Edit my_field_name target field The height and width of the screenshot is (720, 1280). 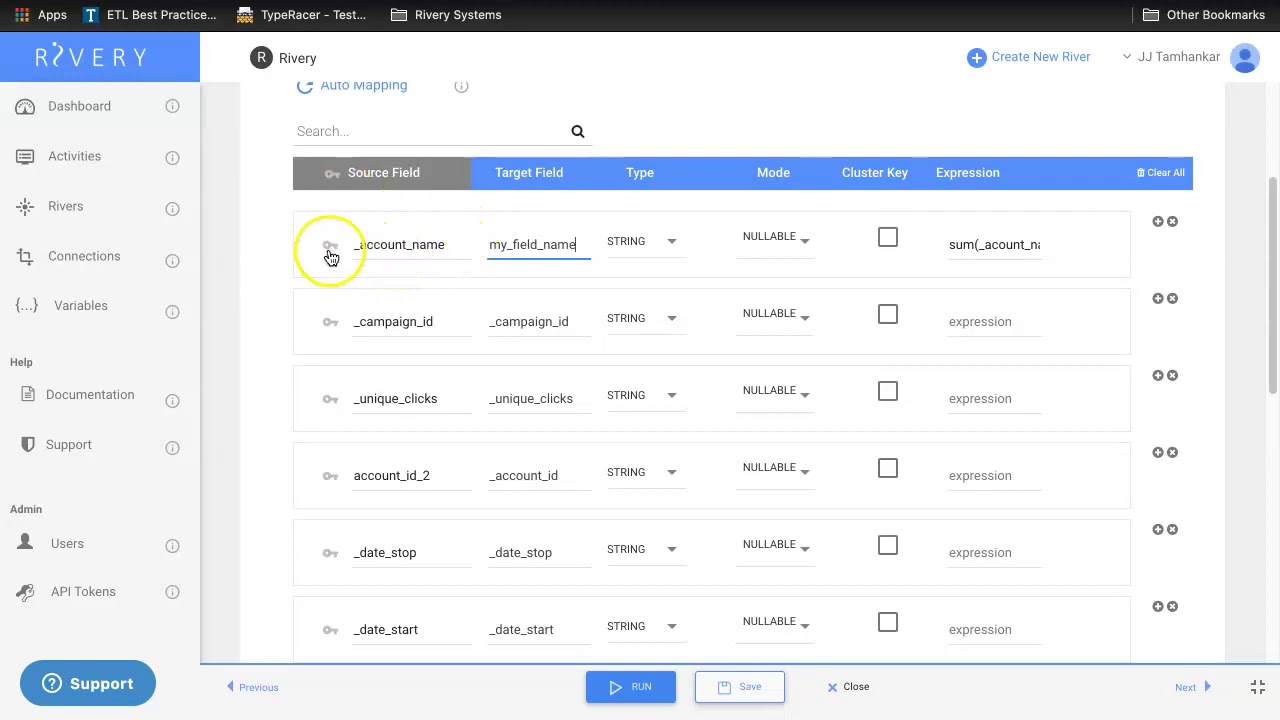pyautogui.click(x=538, y=245)
